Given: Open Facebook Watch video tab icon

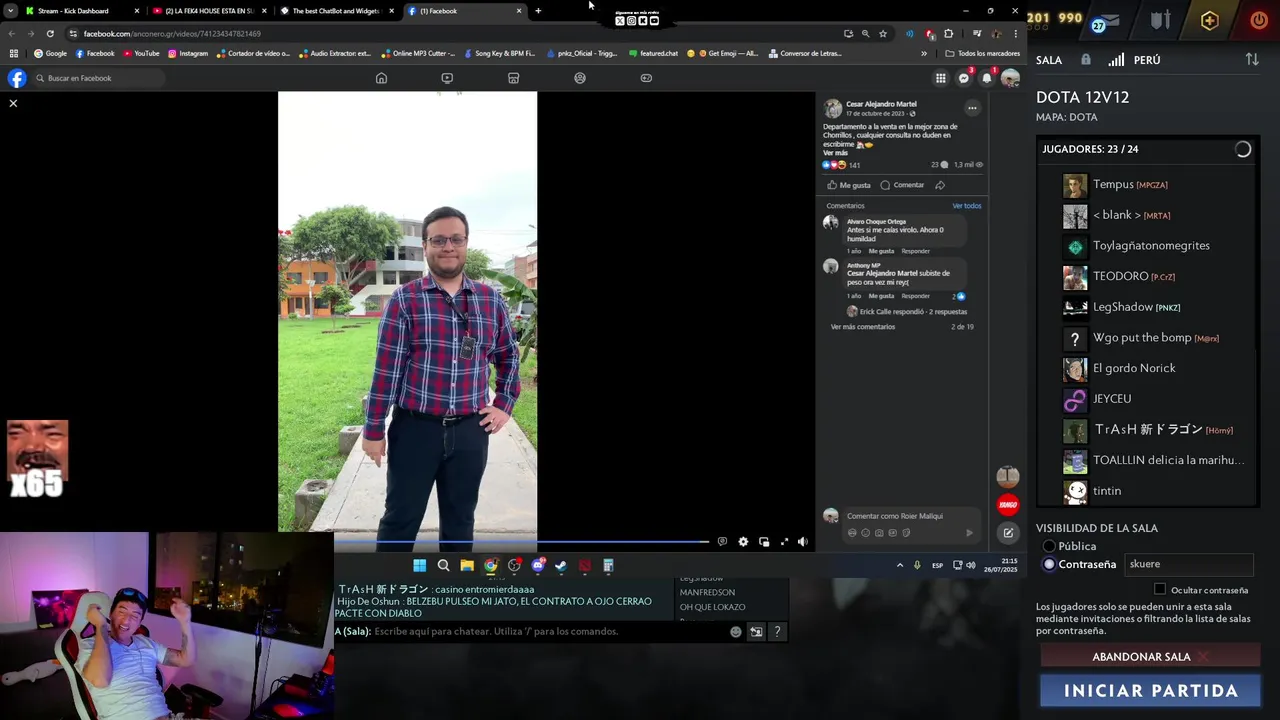Looking at the screenshot, I should pyautogui.click(x=447, y=78).
